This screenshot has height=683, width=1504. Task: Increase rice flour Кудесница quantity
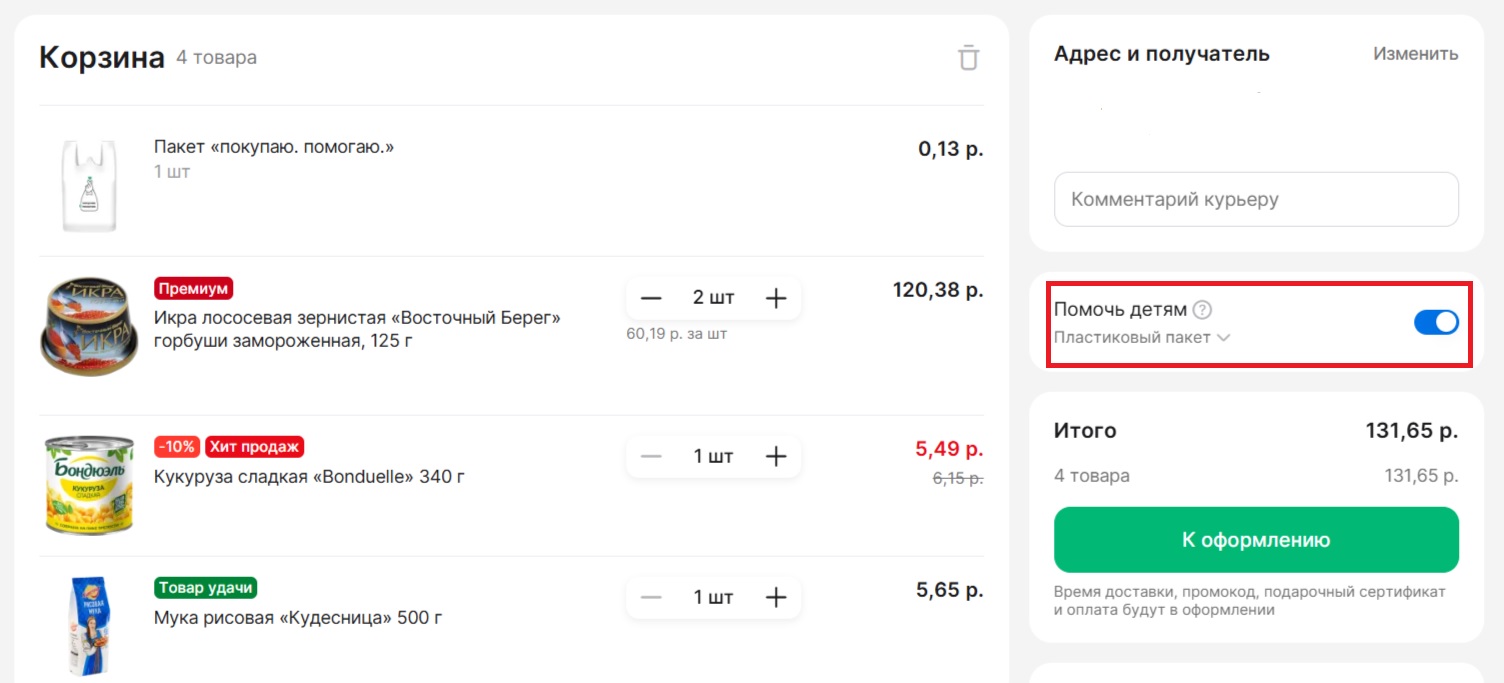point(776,597)
